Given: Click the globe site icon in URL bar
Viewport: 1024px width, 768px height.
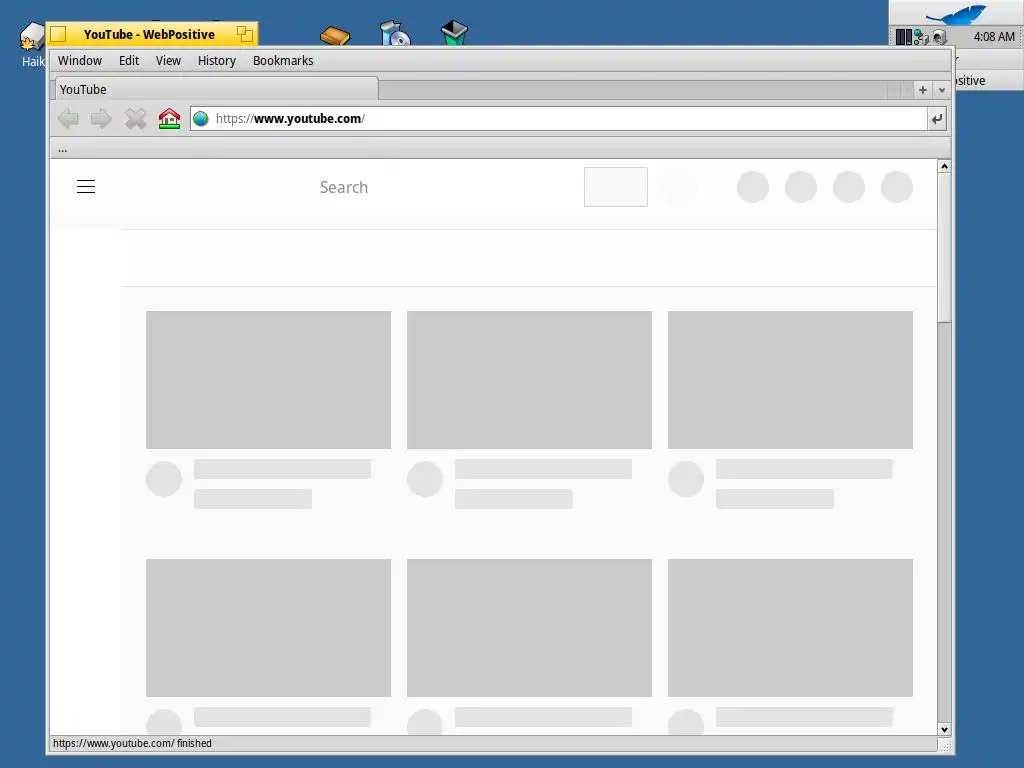Looking at the screenshot, I should coord(201,119).
